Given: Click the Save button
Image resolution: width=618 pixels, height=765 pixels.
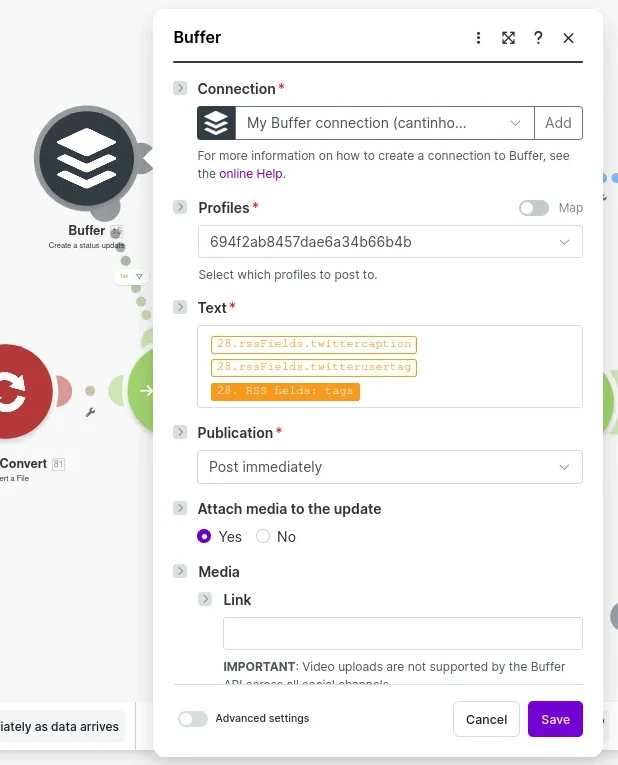Looking at the screenshot, I should 555,719.
